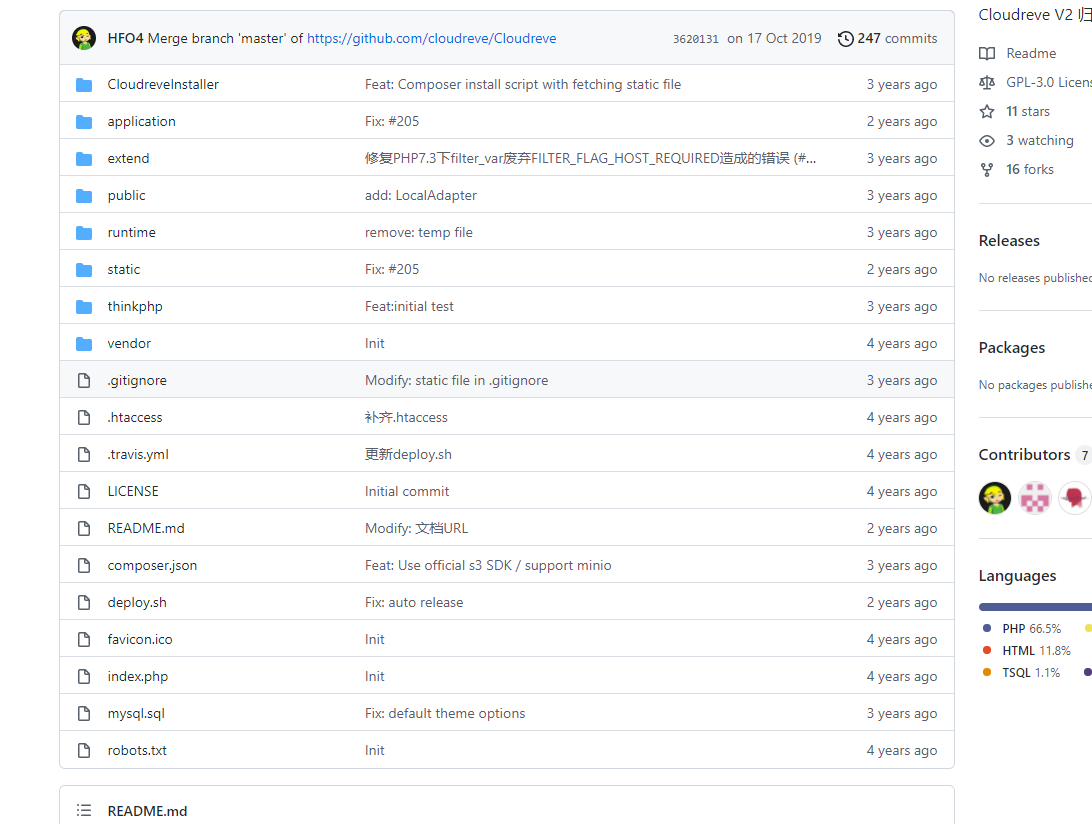
Task: Open commit history via the clock icon
Action: click(x=843, y=38)
